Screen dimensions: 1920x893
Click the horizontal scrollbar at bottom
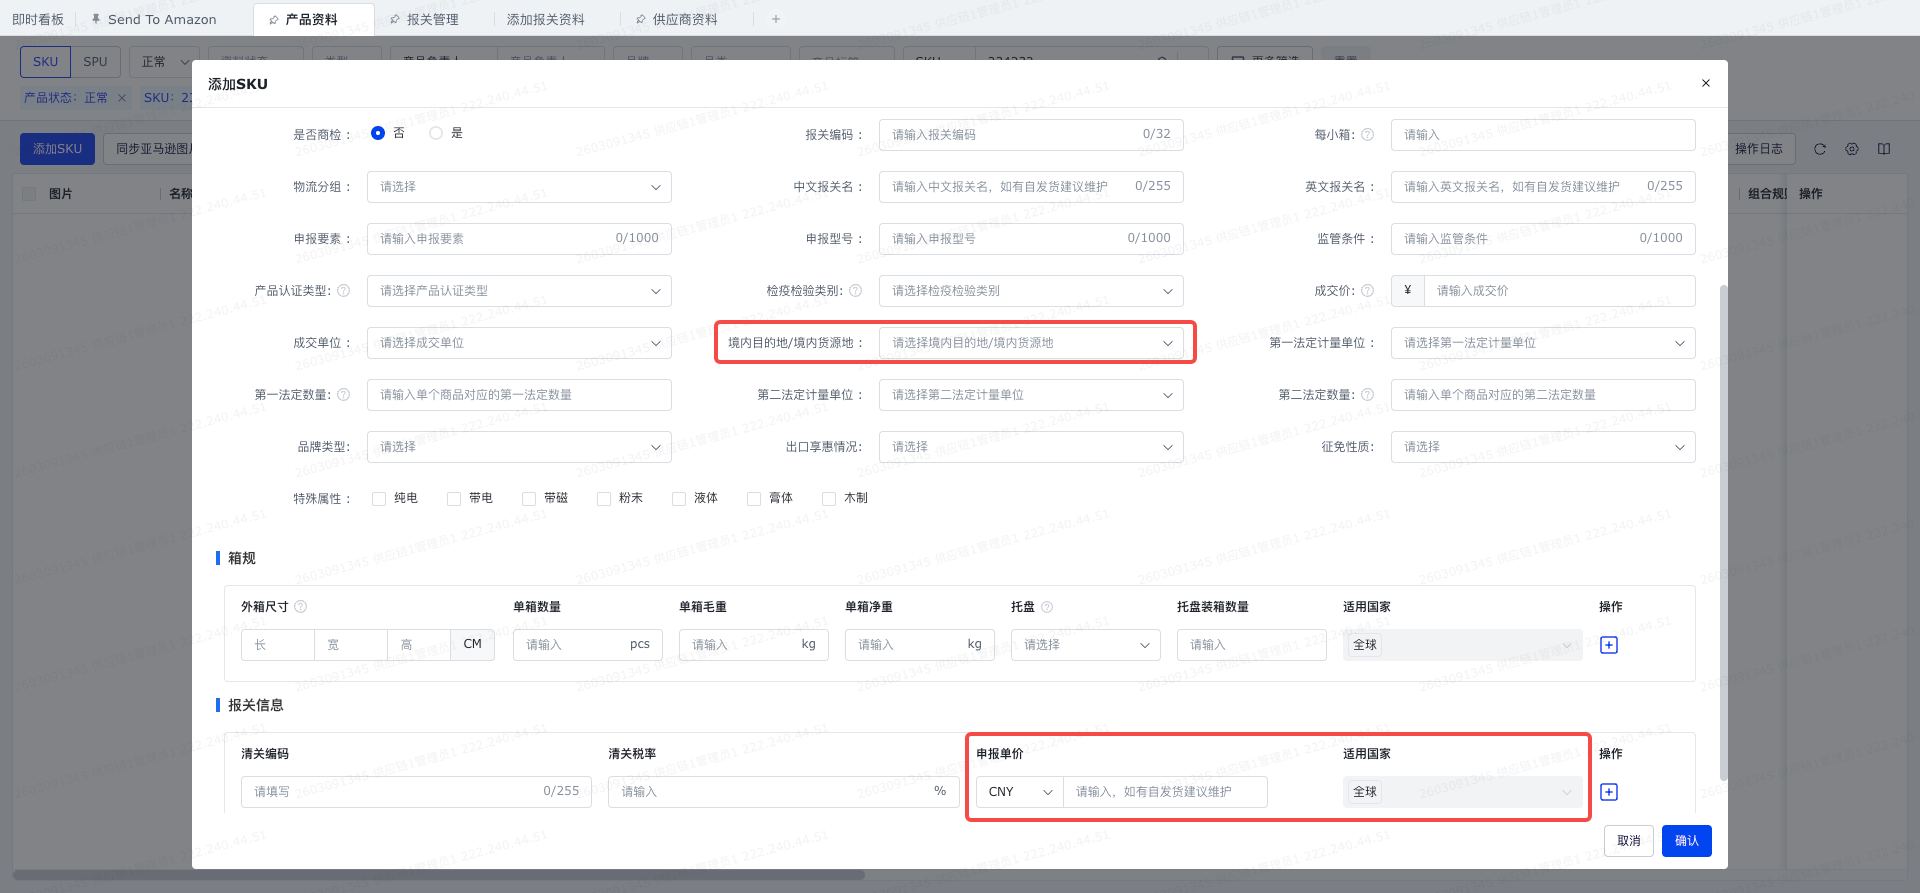pos(438,875)
